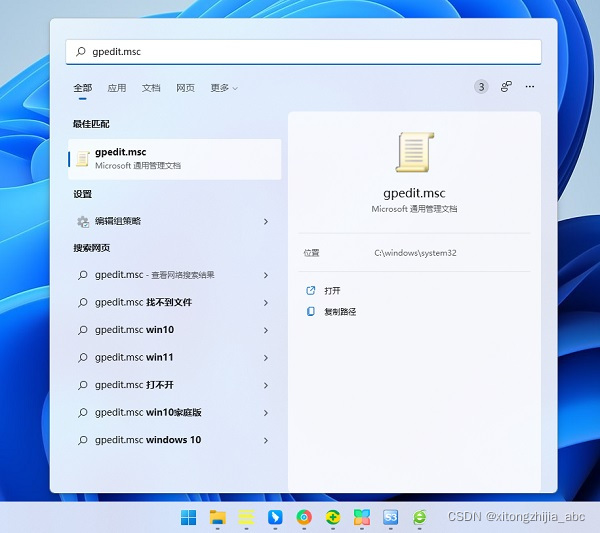Image resolution: width=600 pixels, height=533 pixels.
Task: Click the gear icon next to 编辑组策略
Action: pyautogui.click(x=83, y=222)
